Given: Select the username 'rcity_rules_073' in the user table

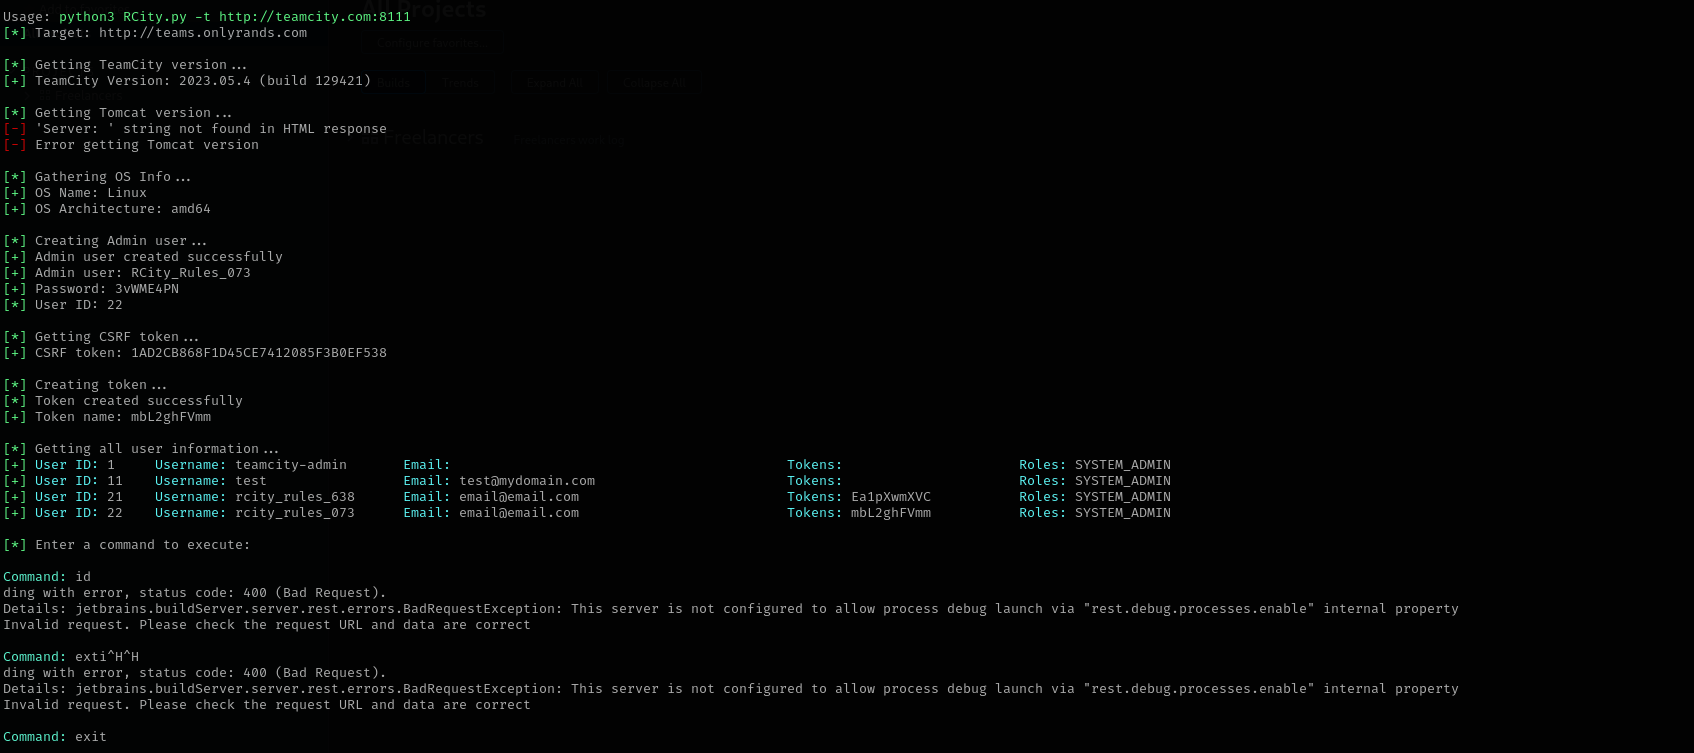Looking at the screenshot, I should point(295,513).
